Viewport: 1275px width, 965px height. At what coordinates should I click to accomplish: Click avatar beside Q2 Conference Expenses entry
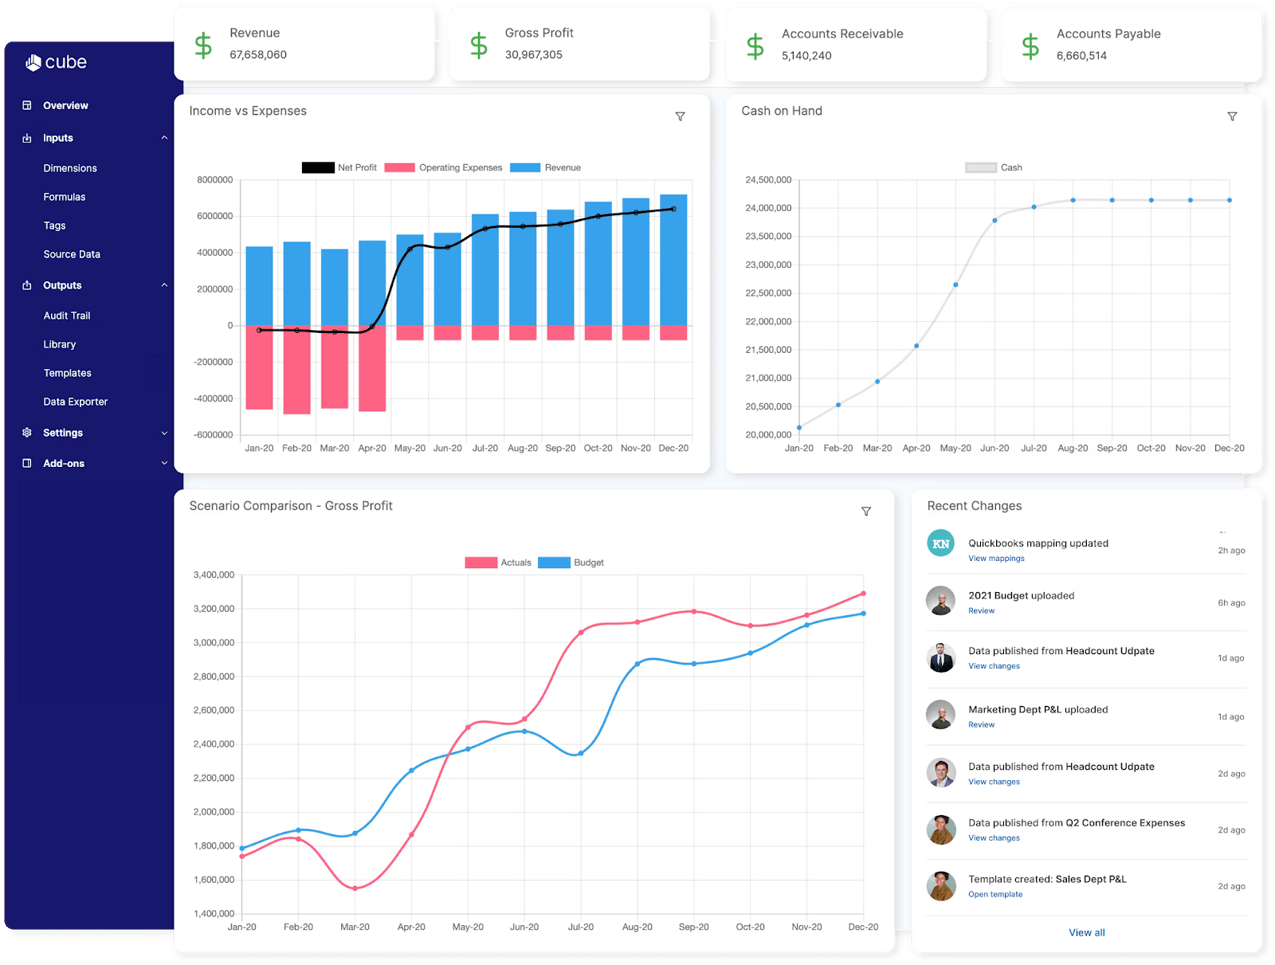tap(940, 830)
